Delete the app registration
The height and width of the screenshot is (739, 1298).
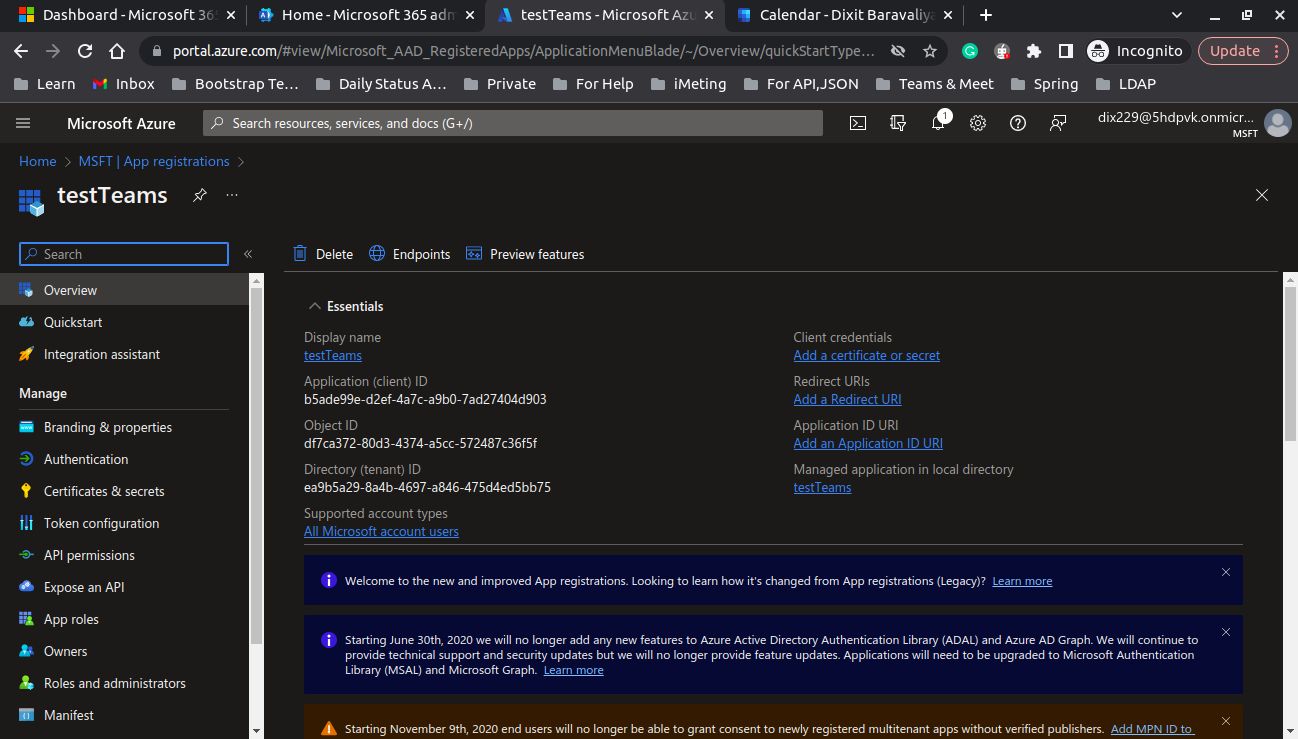pos(323,254)
